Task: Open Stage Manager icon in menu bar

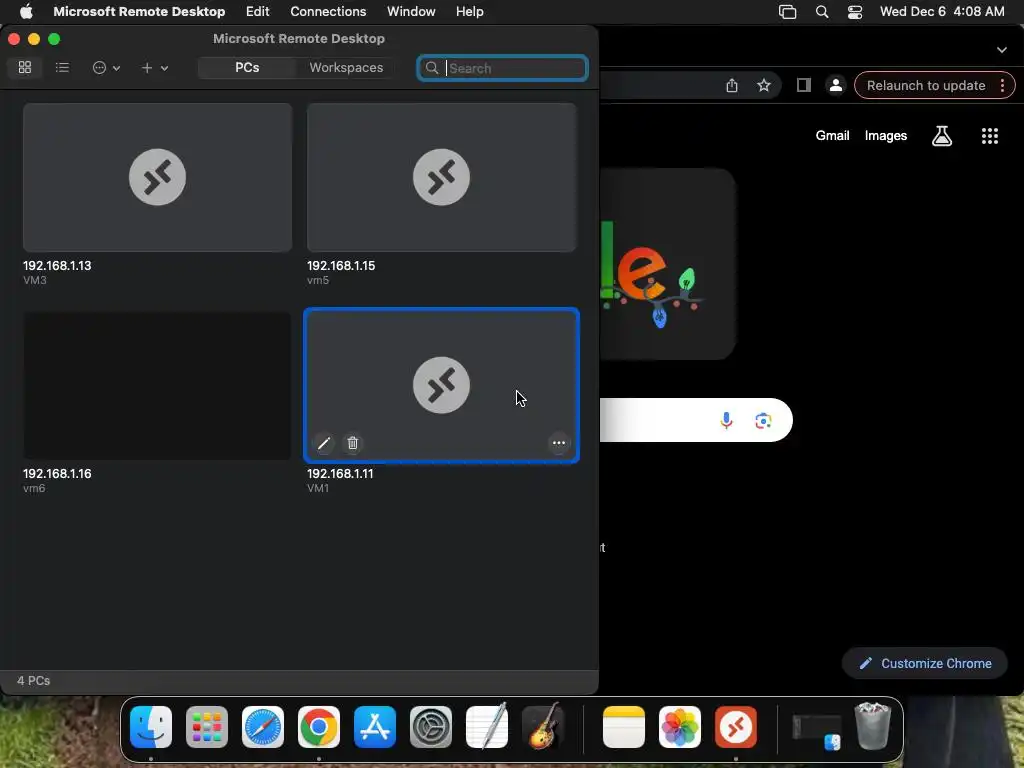Action: coord(788,12)
